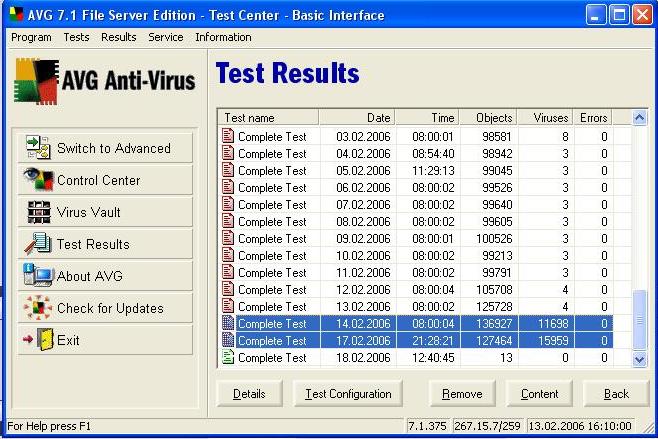Click green report icon of 18.02.2006 test
This screenshot has width=658, height=439.
pos(228,357)
